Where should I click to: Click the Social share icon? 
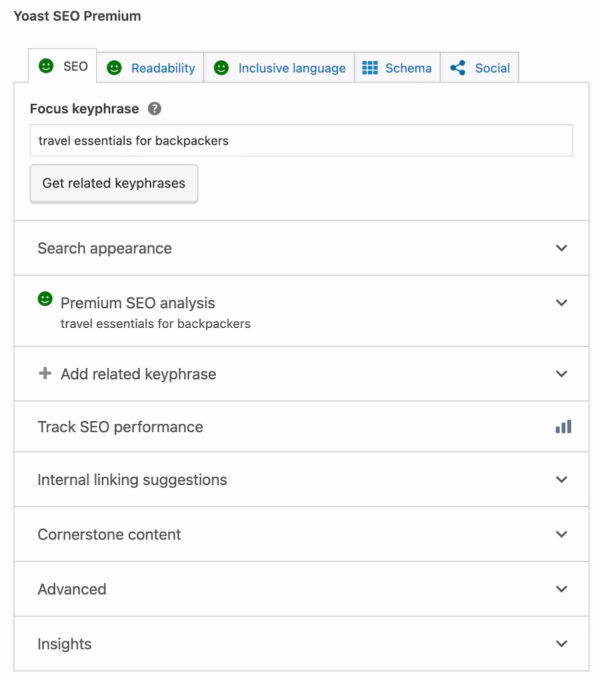pyautogui.click(x=458, y=68)
